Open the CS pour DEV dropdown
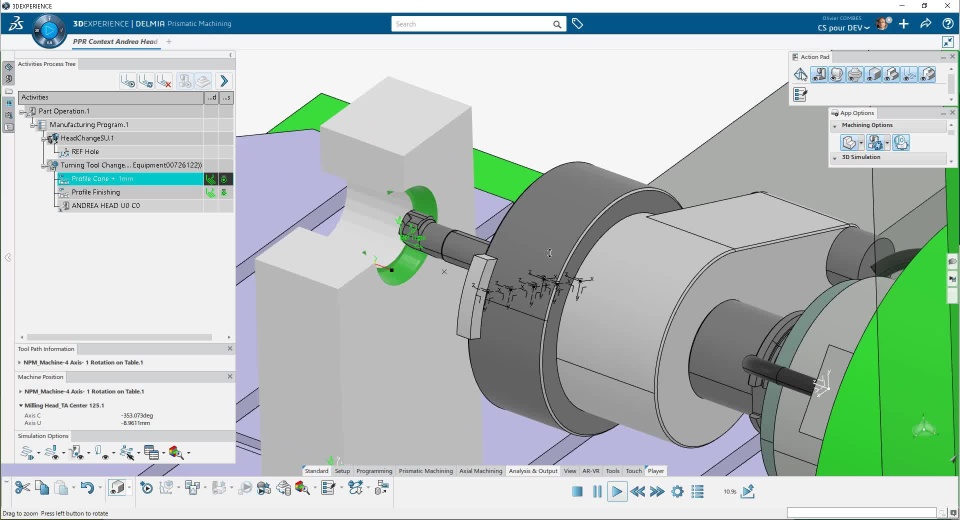Screen dimensions: 960x520 [x=843, y=28]
